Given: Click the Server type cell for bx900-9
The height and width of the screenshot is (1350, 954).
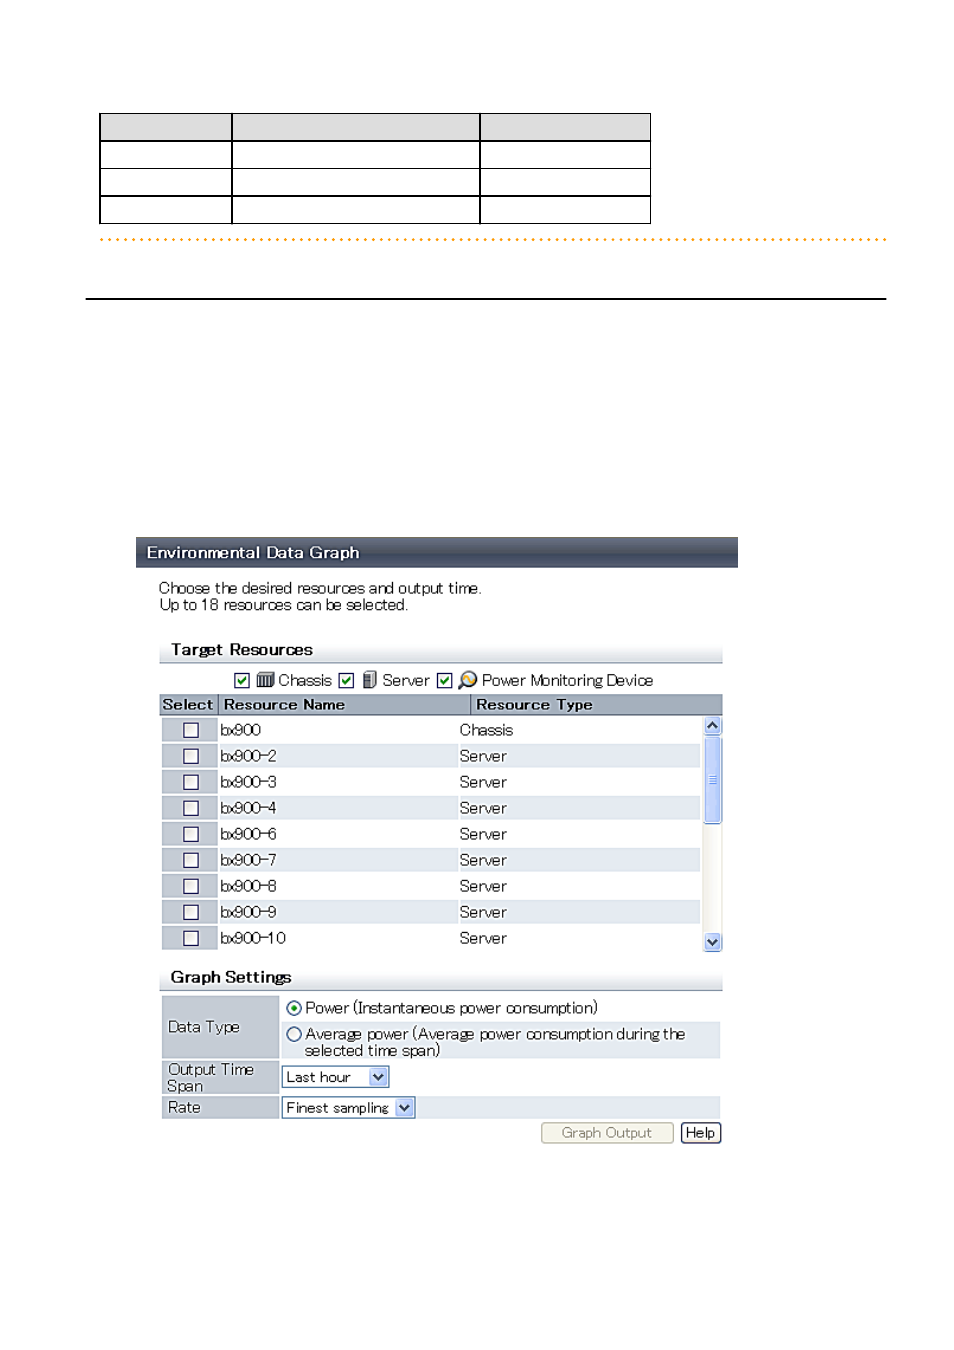Looking at the screenshot, I should [x=483, y=912].
